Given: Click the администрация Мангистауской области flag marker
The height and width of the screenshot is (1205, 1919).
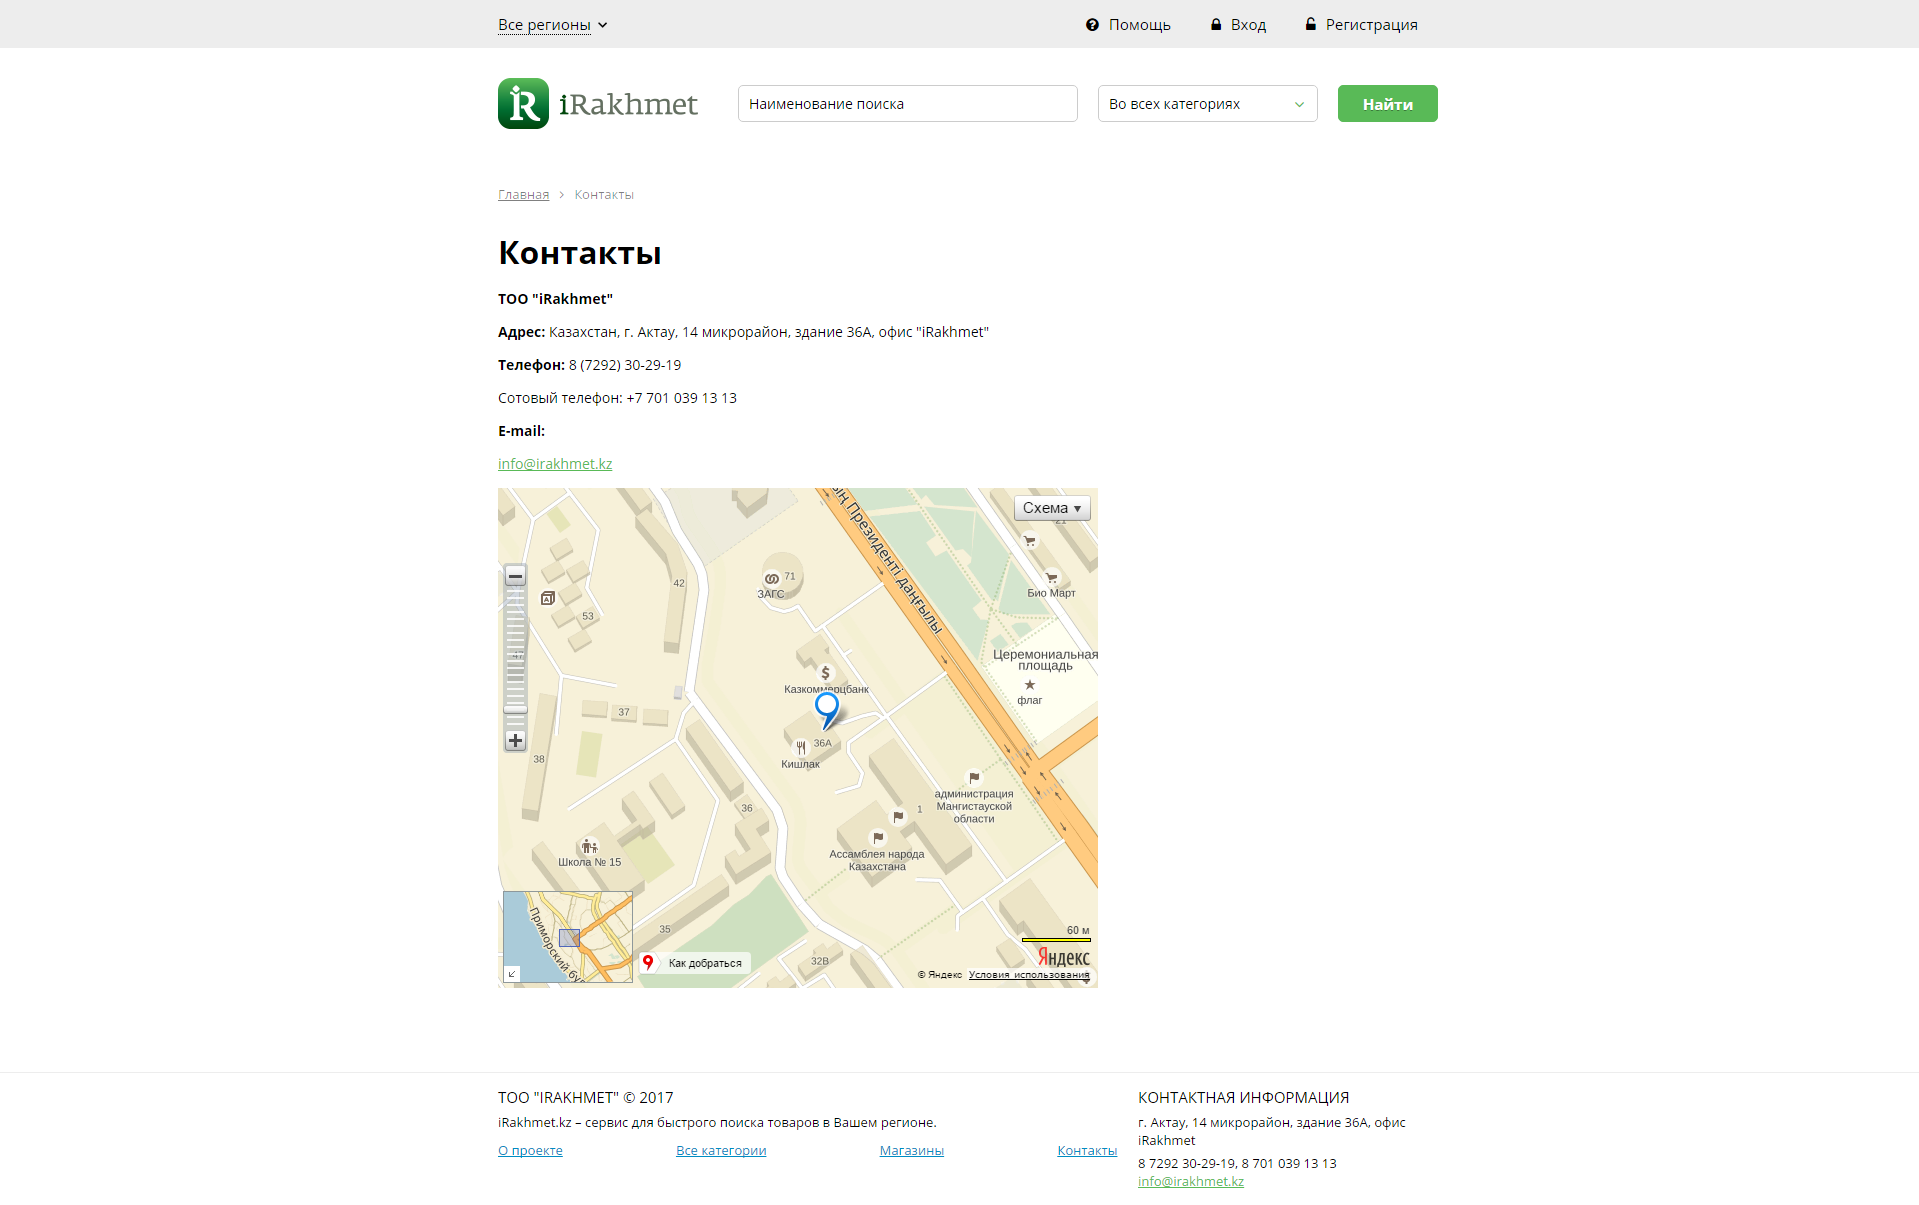Looking at the screenshot, I should (x=974, y=778).
